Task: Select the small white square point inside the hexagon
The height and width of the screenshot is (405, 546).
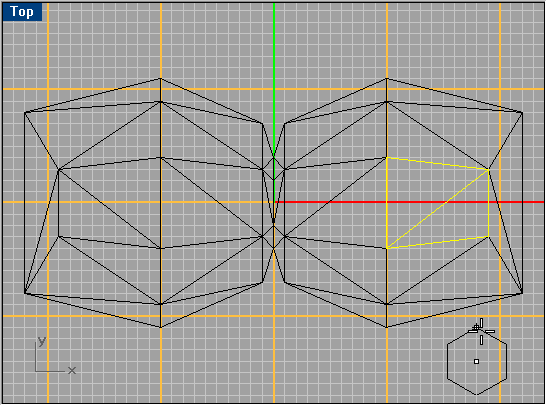Action: [476, 361]
